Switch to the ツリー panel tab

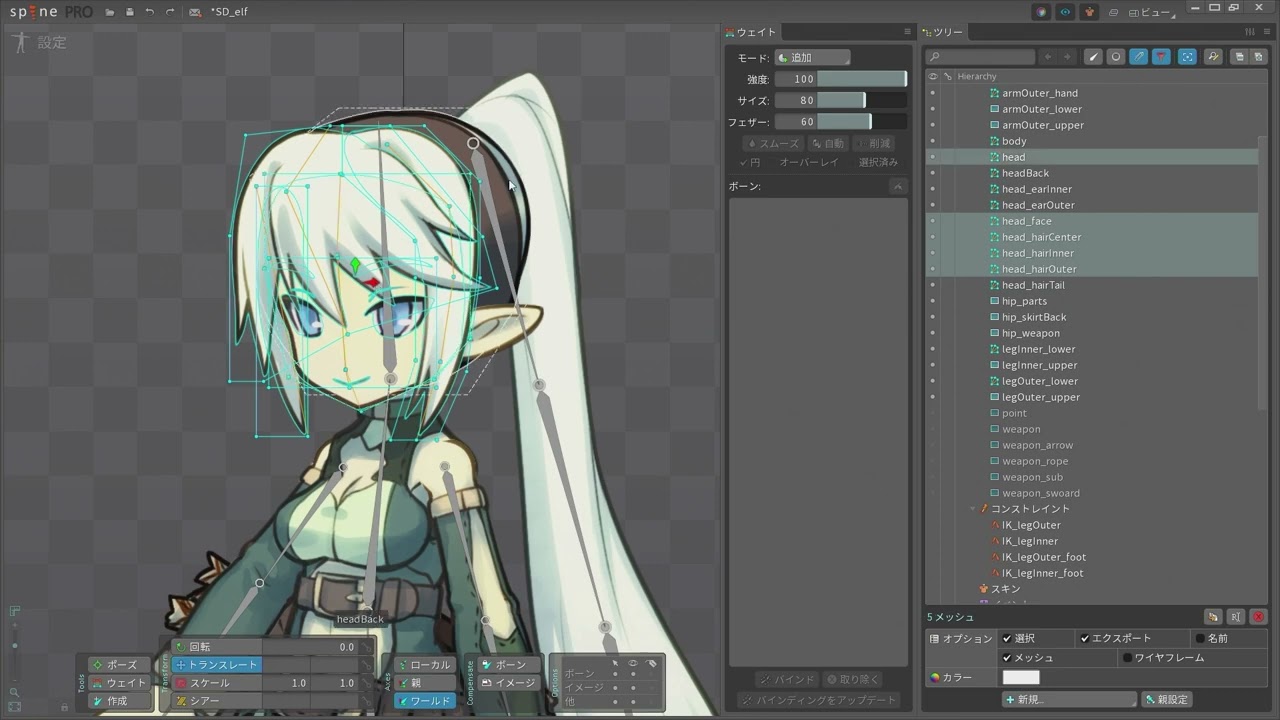[942, 32]
